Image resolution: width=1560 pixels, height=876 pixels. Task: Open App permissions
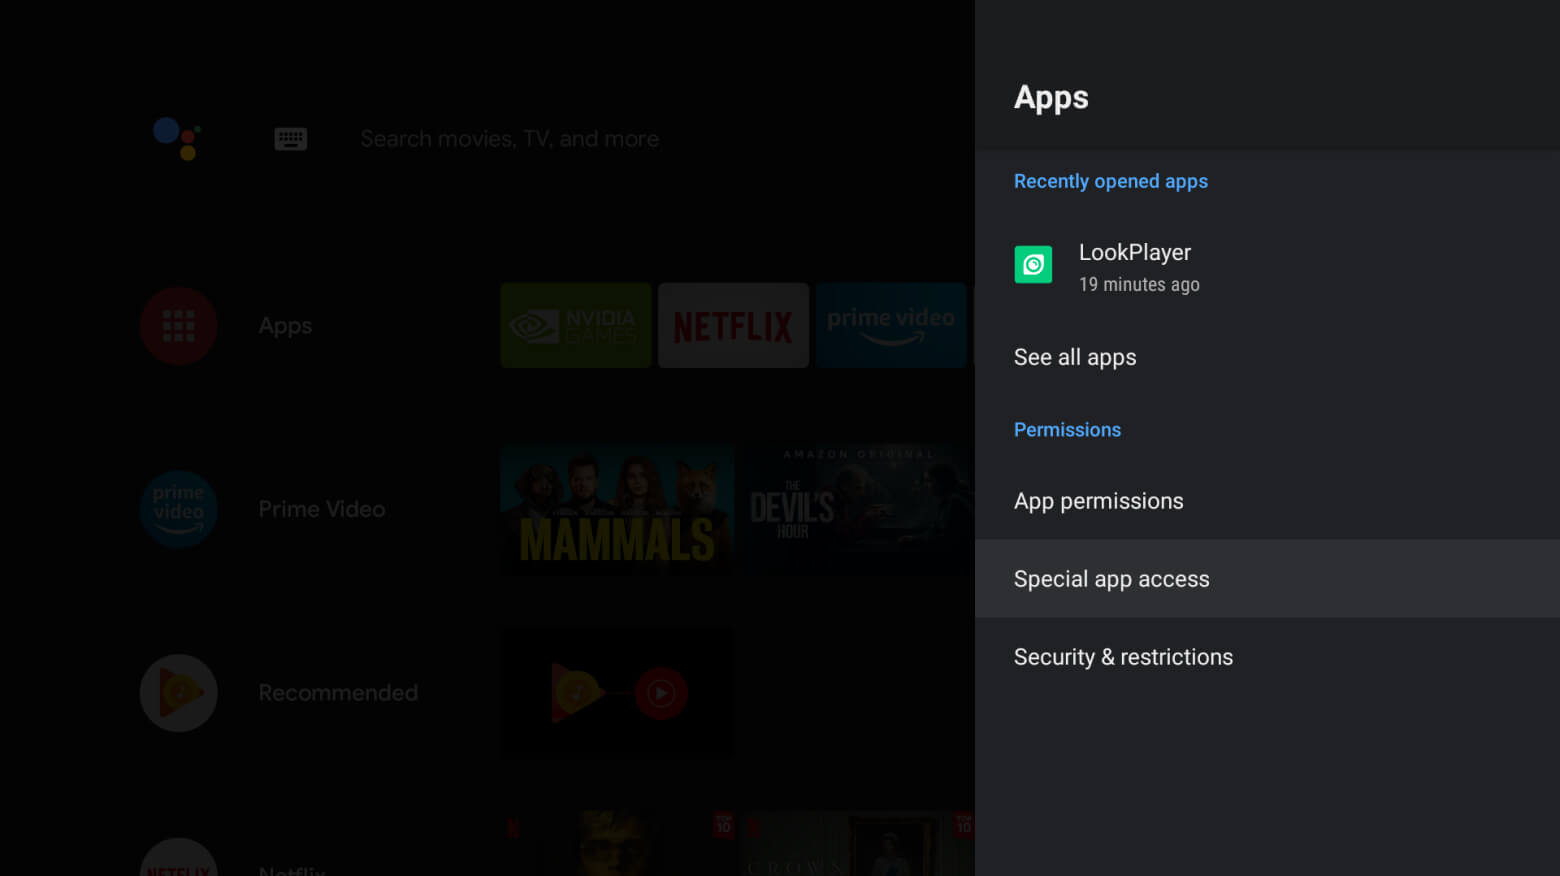[1098, 500]
